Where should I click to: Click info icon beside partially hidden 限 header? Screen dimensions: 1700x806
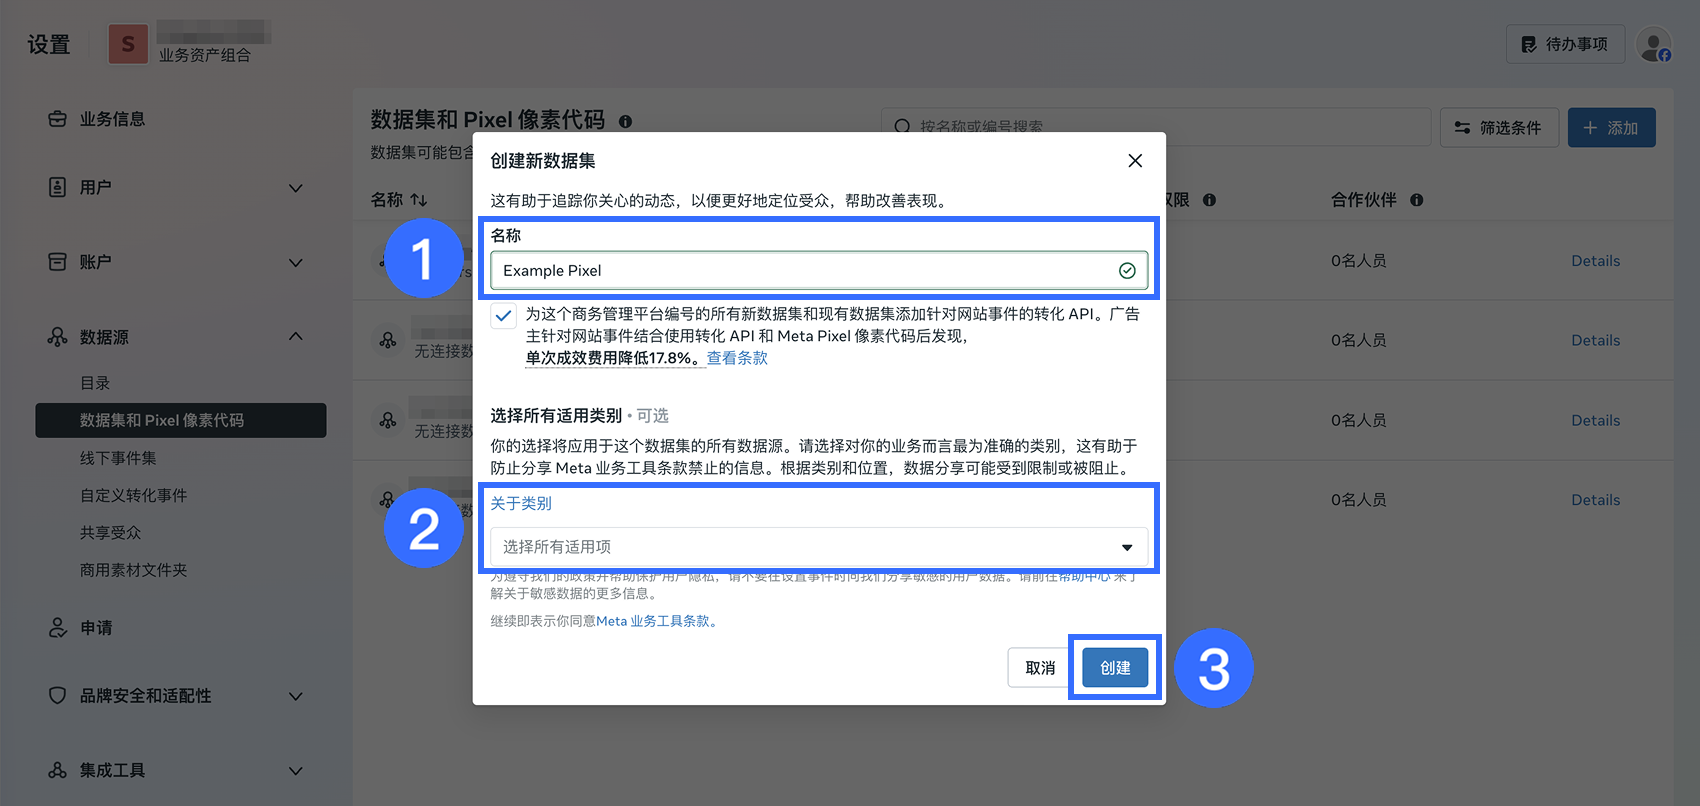tap(1209, 200)
